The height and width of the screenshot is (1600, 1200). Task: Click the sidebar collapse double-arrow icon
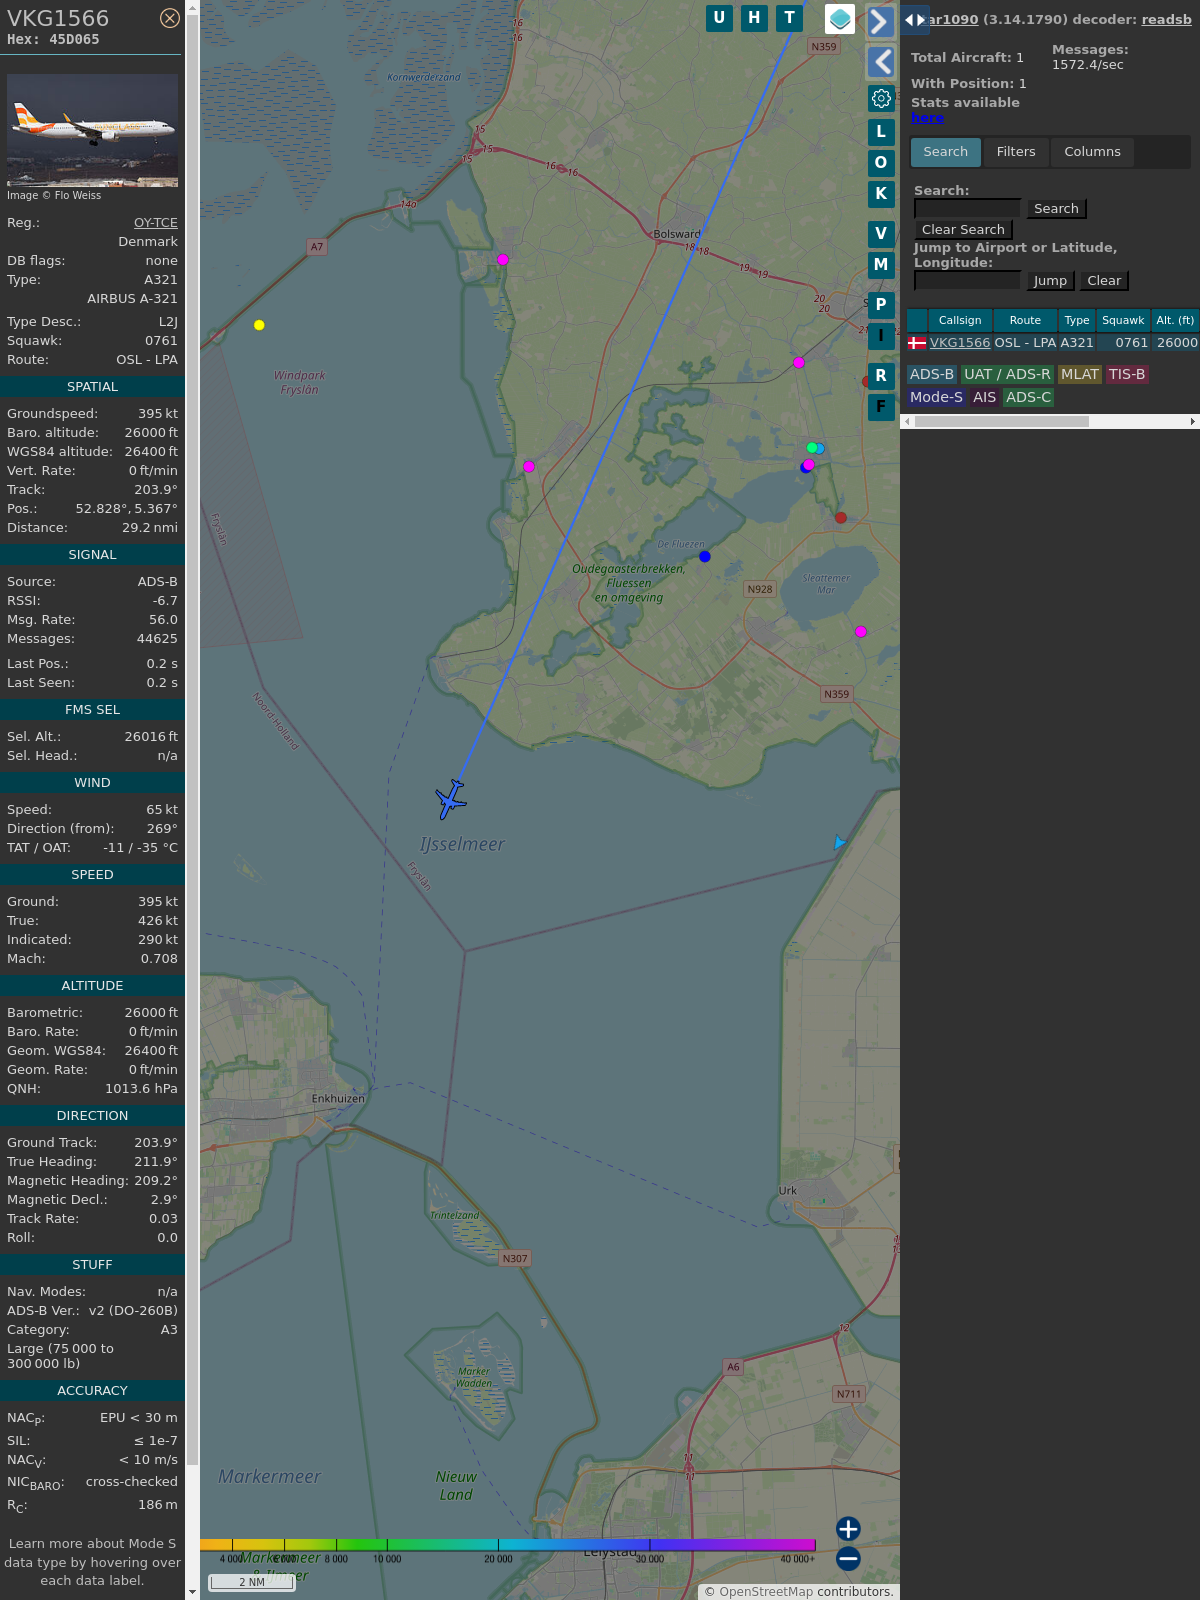click(x=914, y=20)
